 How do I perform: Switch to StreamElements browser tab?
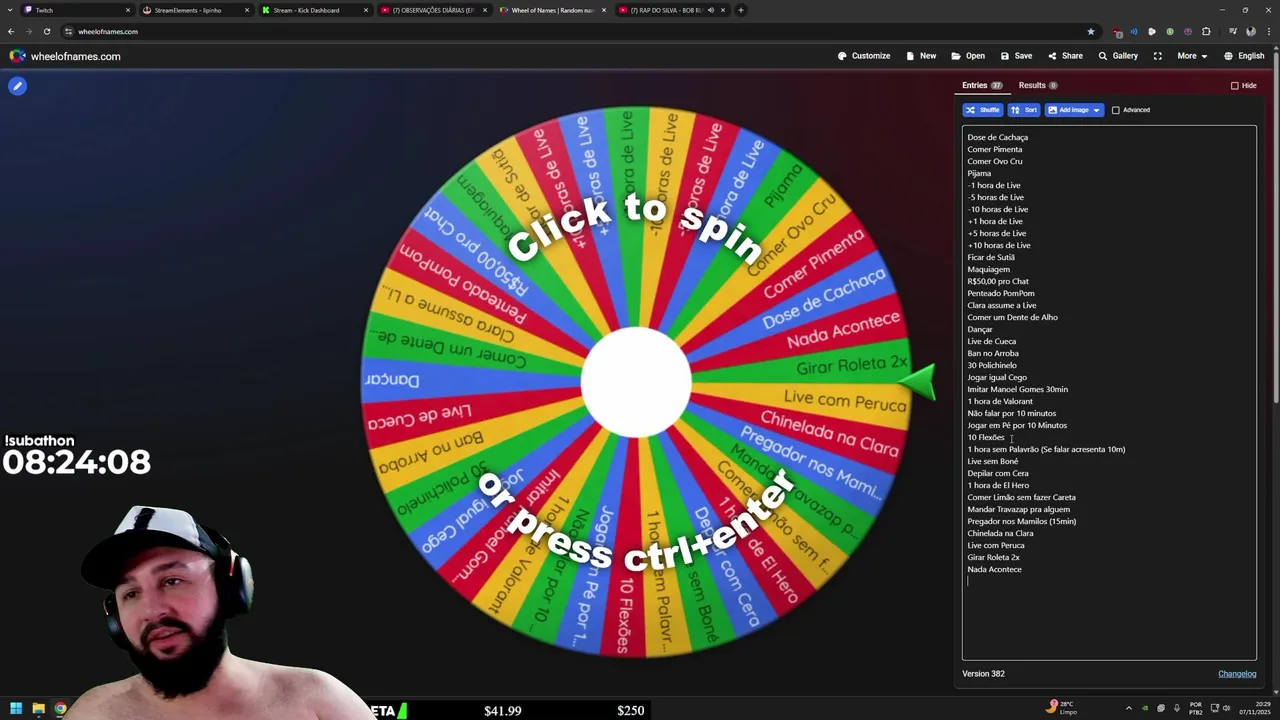coord(195,10)
